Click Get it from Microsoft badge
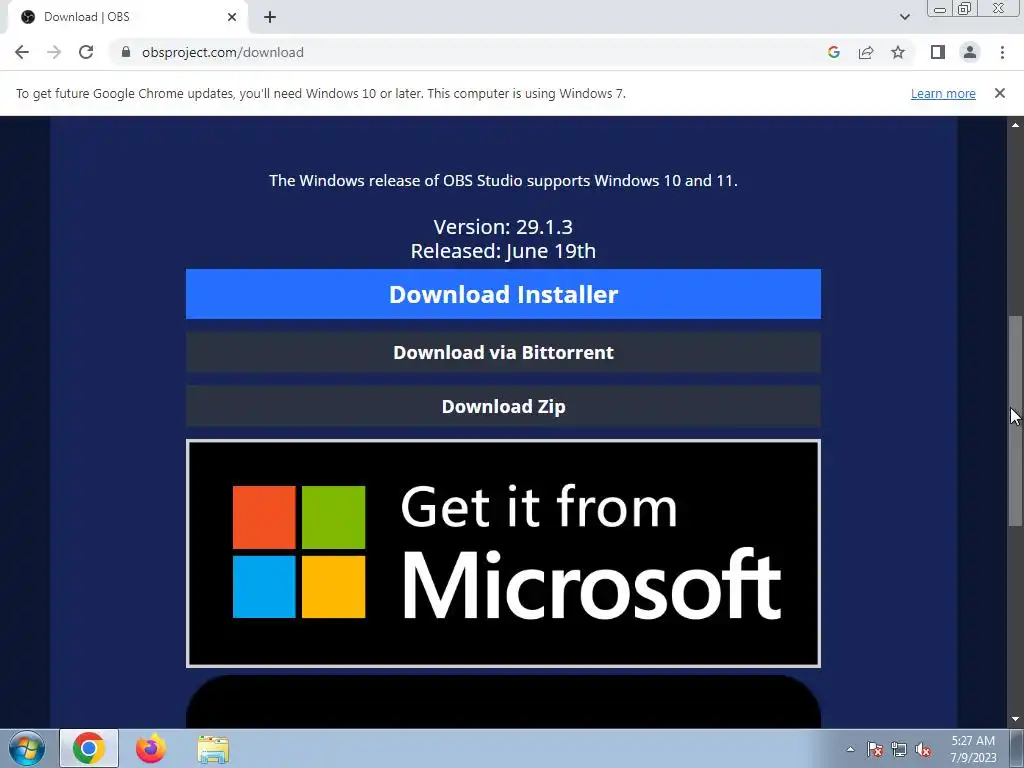This screenshot has height=768, width=1024. click(503, 553)
